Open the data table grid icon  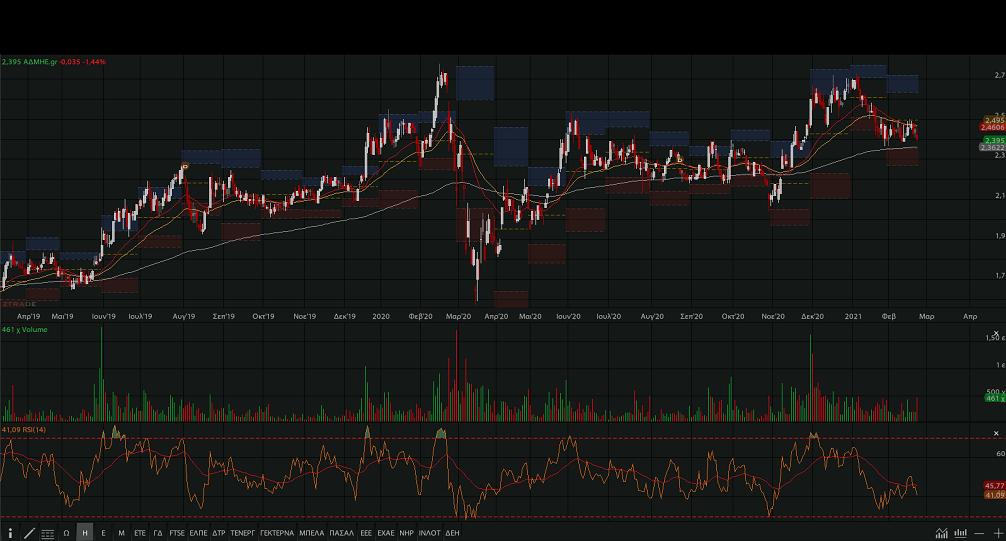click(48, 533)
